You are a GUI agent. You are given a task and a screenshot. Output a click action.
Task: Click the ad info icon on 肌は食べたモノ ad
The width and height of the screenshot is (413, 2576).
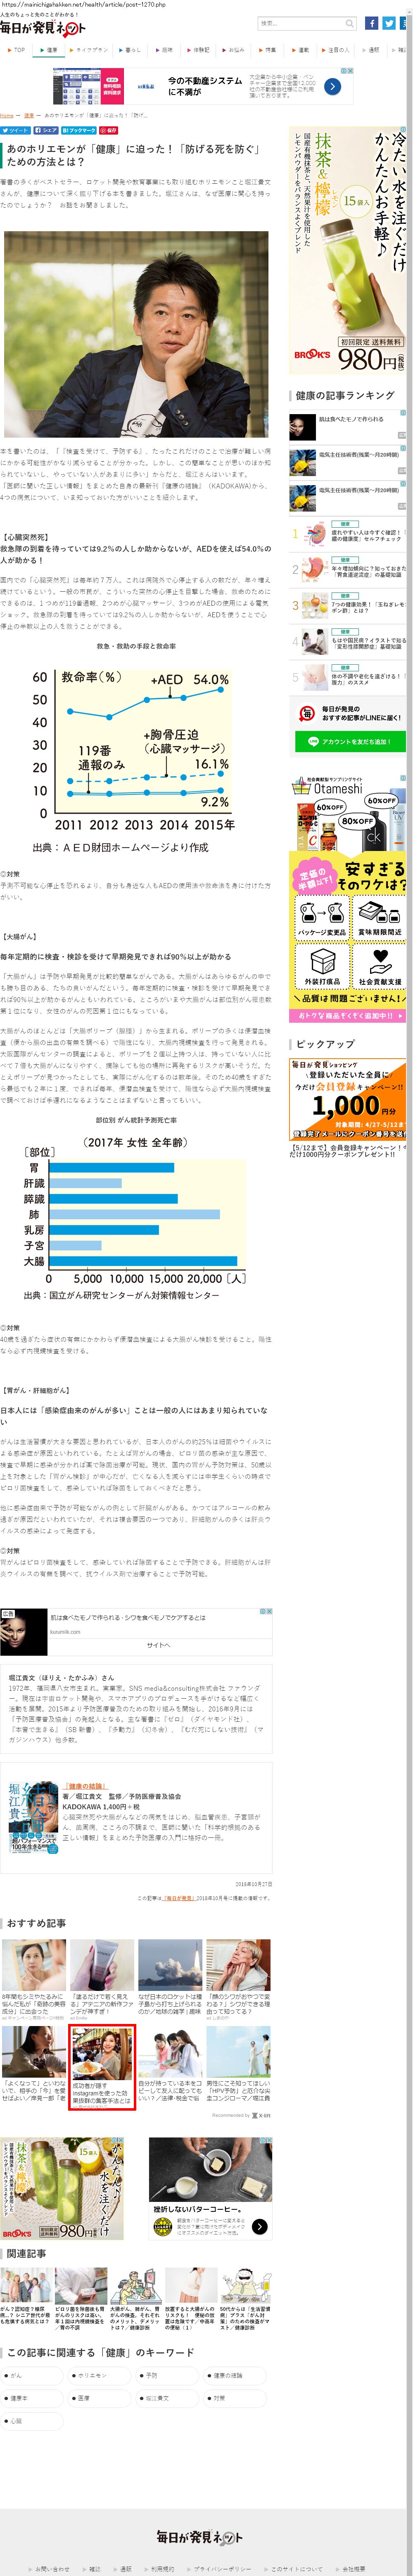pyautogui.click(x=403, y=412)
